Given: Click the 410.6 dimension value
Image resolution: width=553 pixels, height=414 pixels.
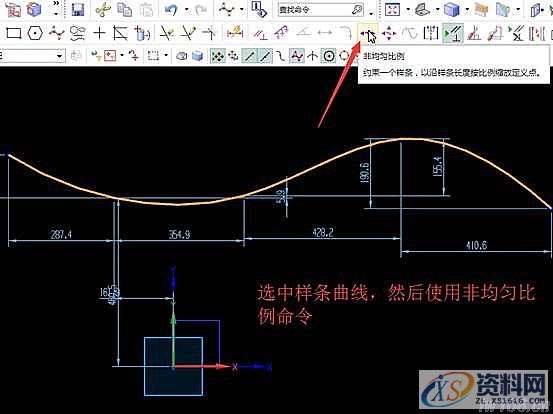Looking at the screenshot, I should click(476, 245).
